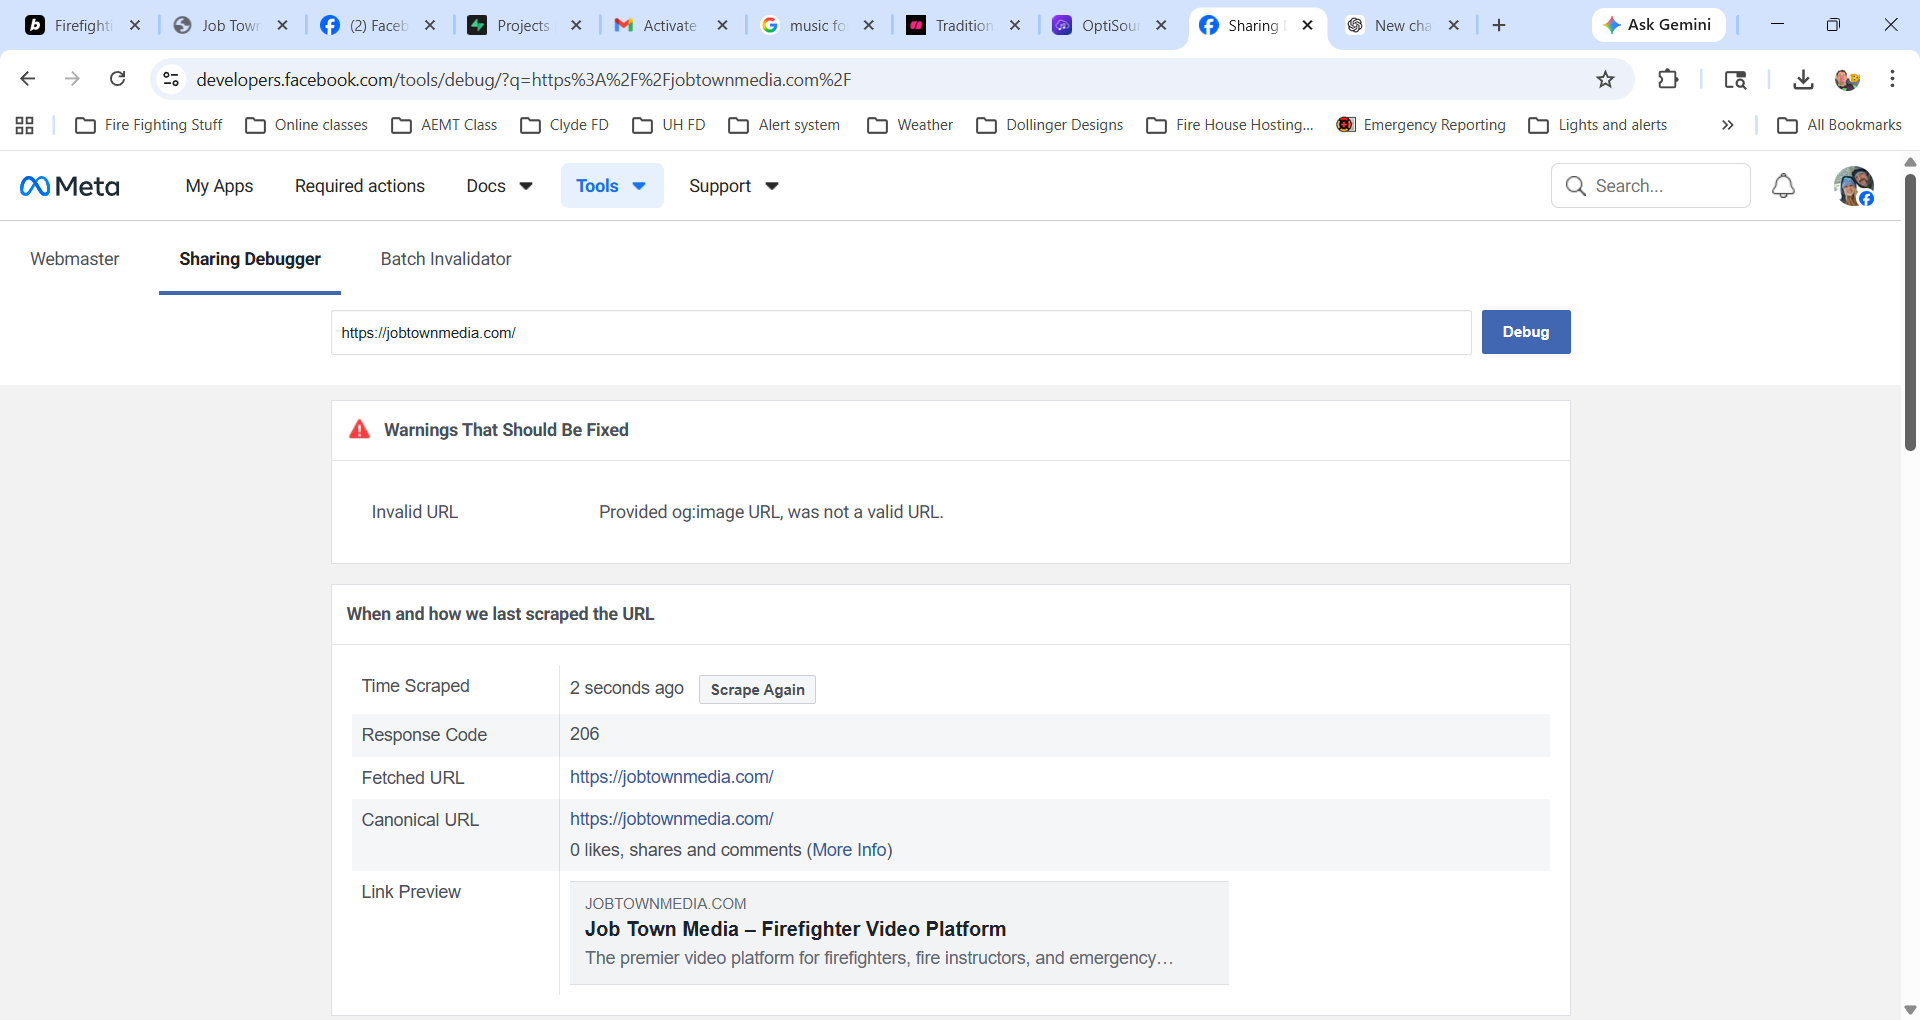The width and height of the screenshot is (1920, 1020).
Task: Open a new browser tab
Action: click(1498, 25)
